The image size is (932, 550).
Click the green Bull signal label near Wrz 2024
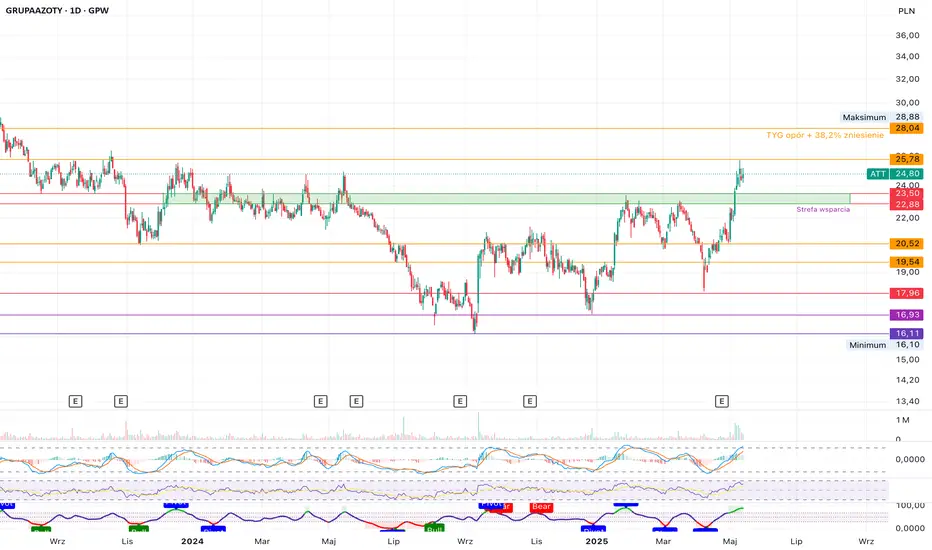pyautogui.click(x=434, y=528)
